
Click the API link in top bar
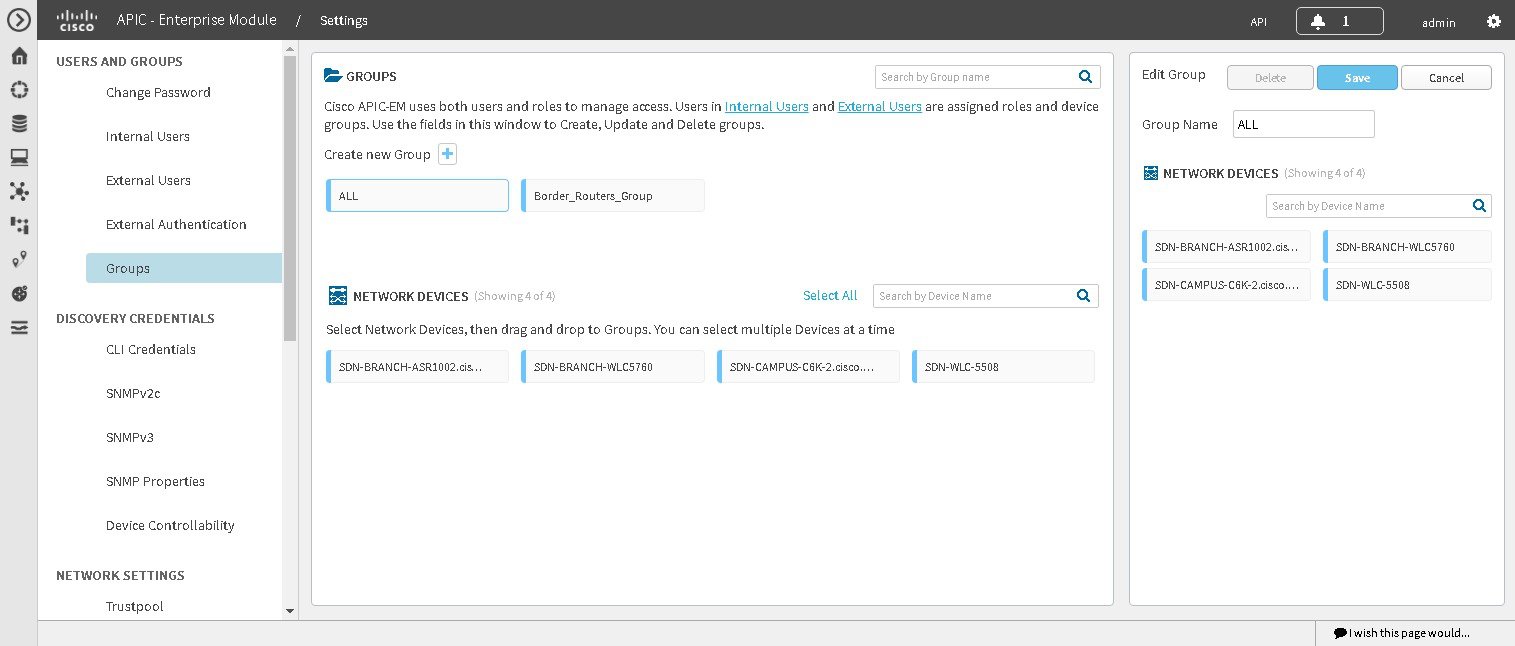coord(1258,22)
